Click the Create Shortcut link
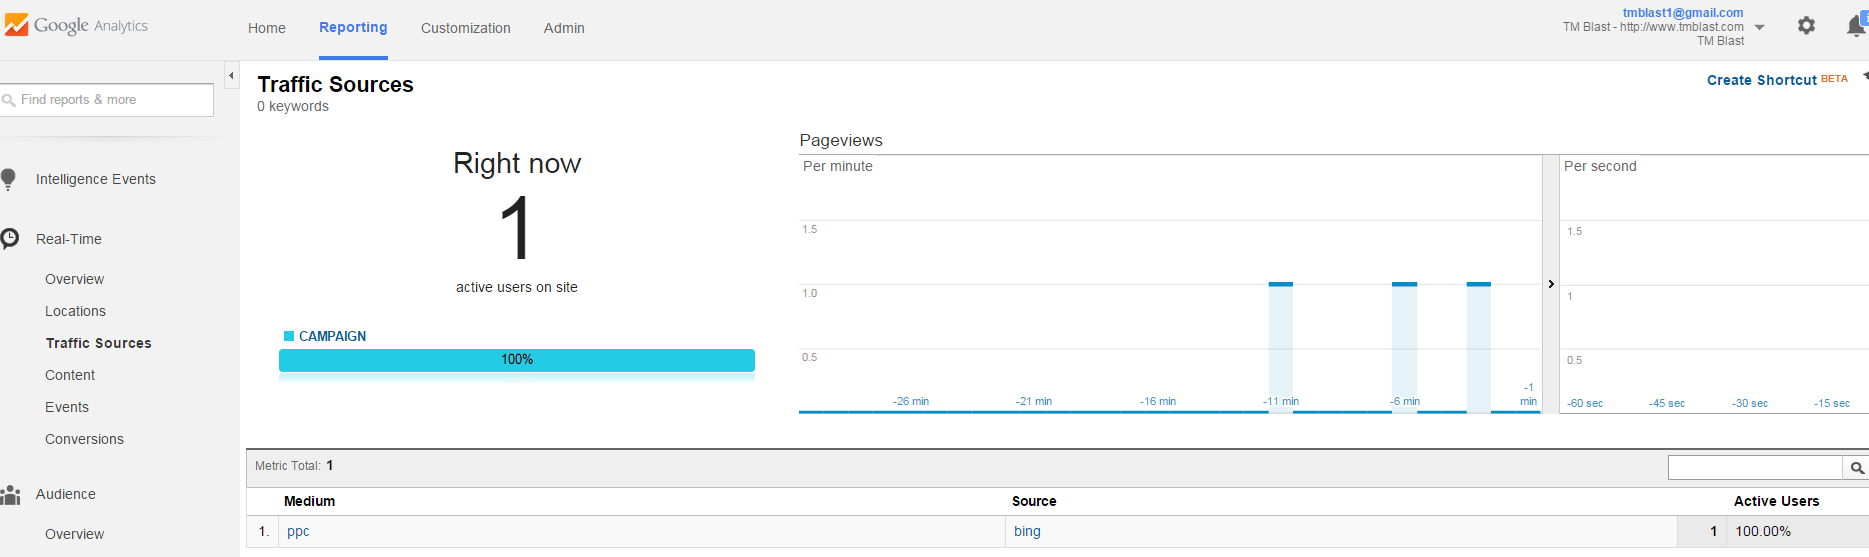 click(x=1762, y=80)
